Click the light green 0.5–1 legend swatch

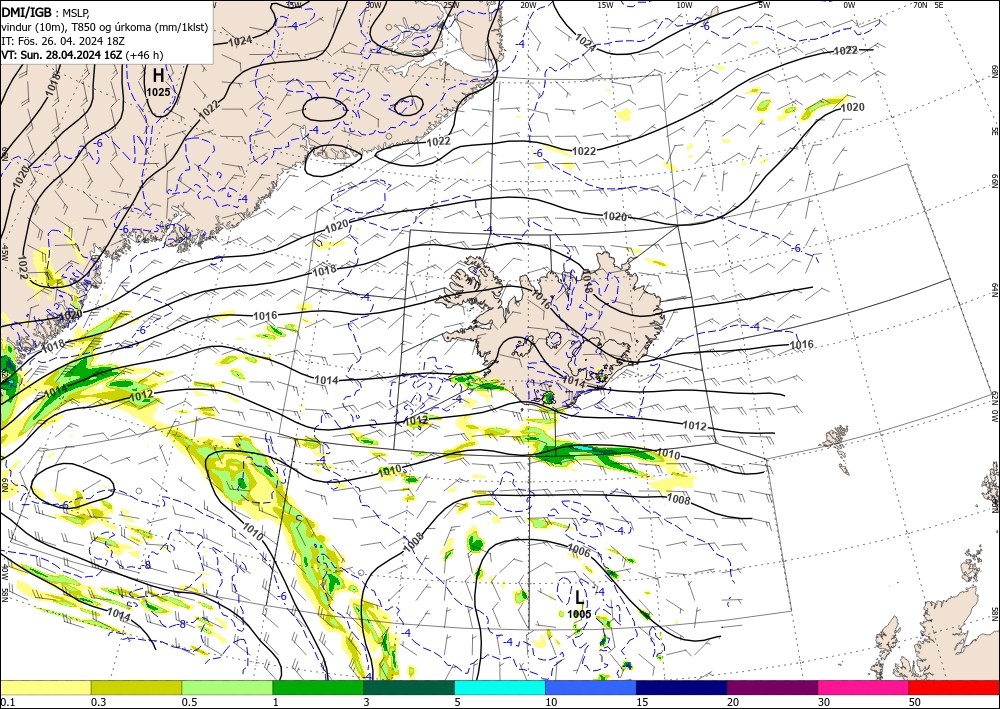coord(227,687)
